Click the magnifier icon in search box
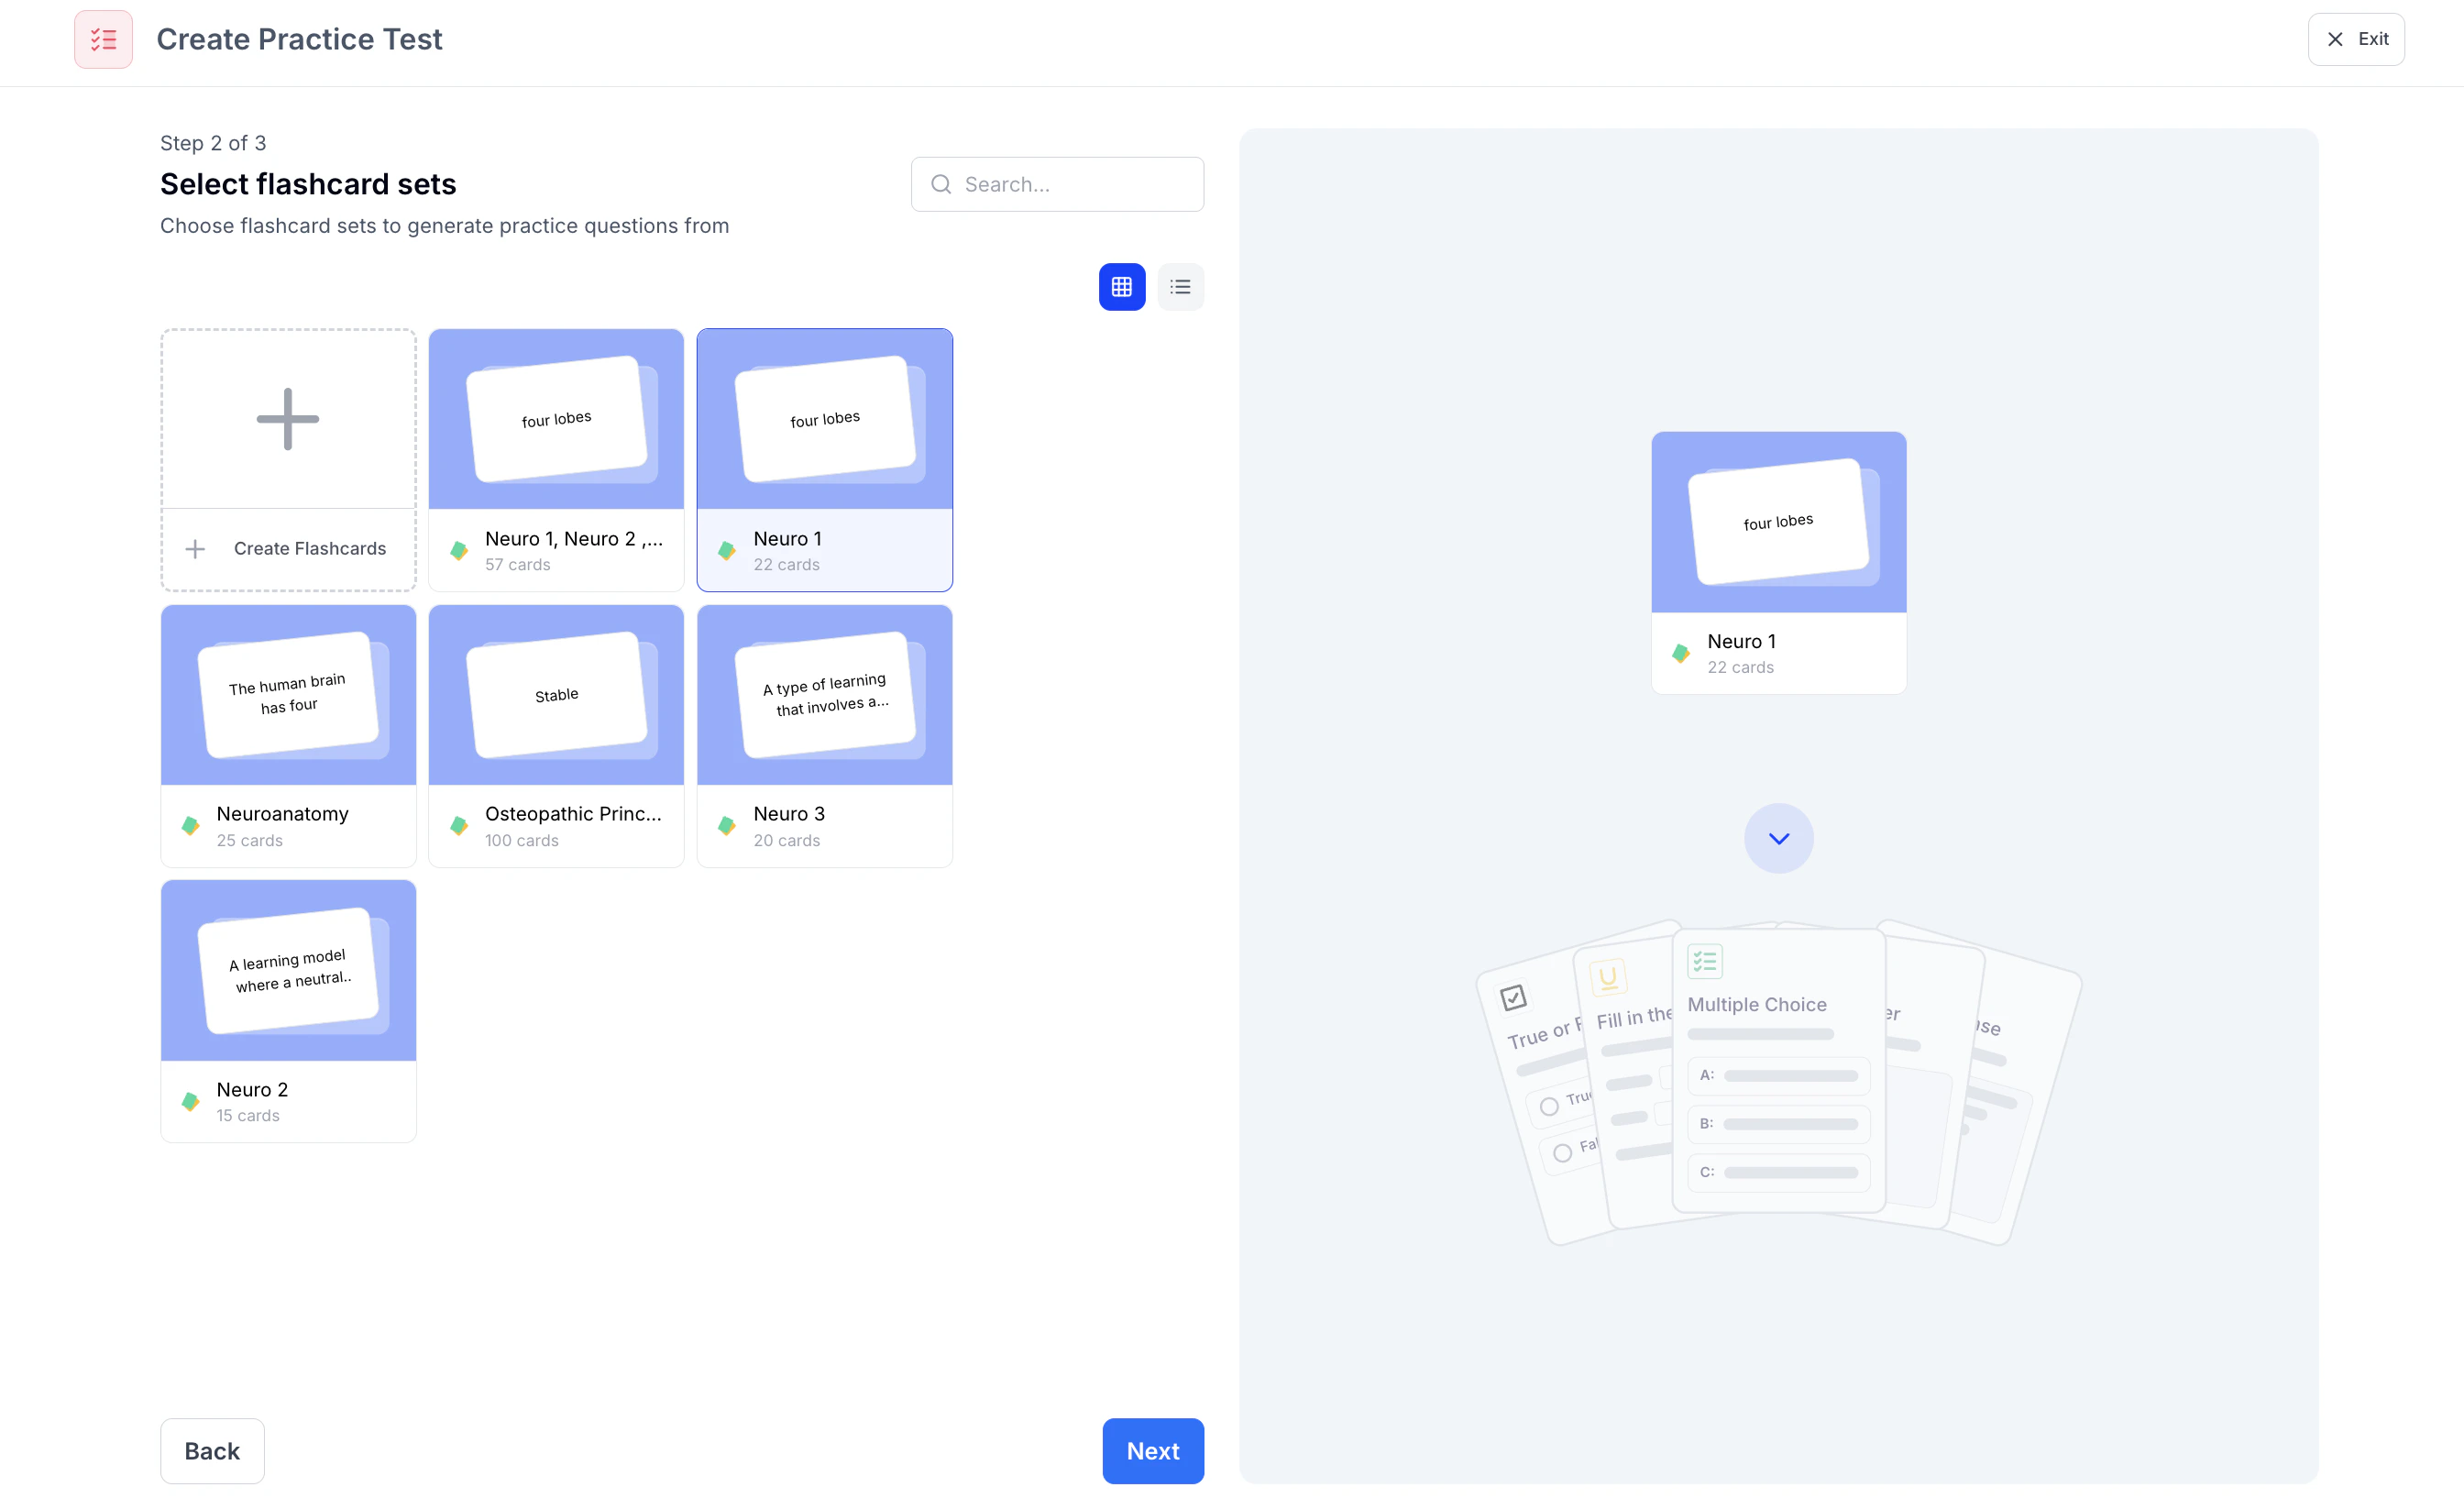Viewport: 2464px width, 1509px height. click(x=941, y=184)
